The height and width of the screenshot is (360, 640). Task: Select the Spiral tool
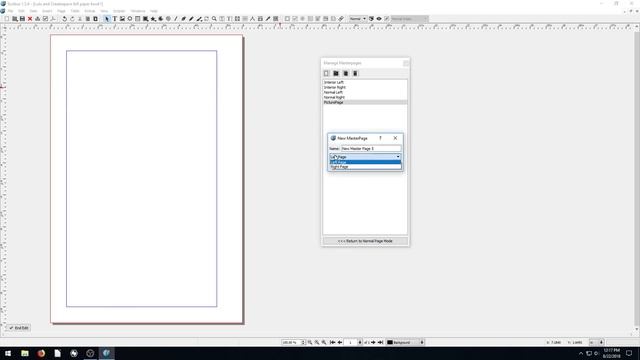tap(168, 19)
